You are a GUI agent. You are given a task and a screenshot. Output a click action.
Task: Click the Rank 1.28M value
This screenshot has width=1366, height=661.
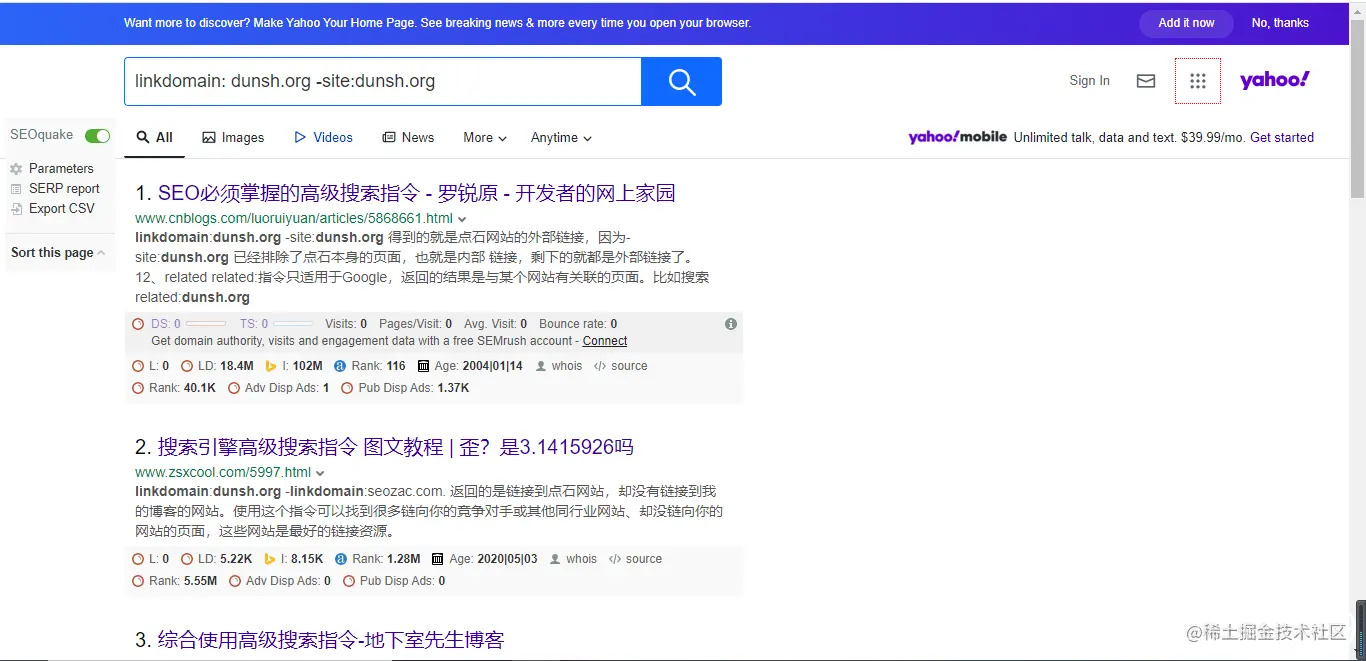[x=404, y=559]
